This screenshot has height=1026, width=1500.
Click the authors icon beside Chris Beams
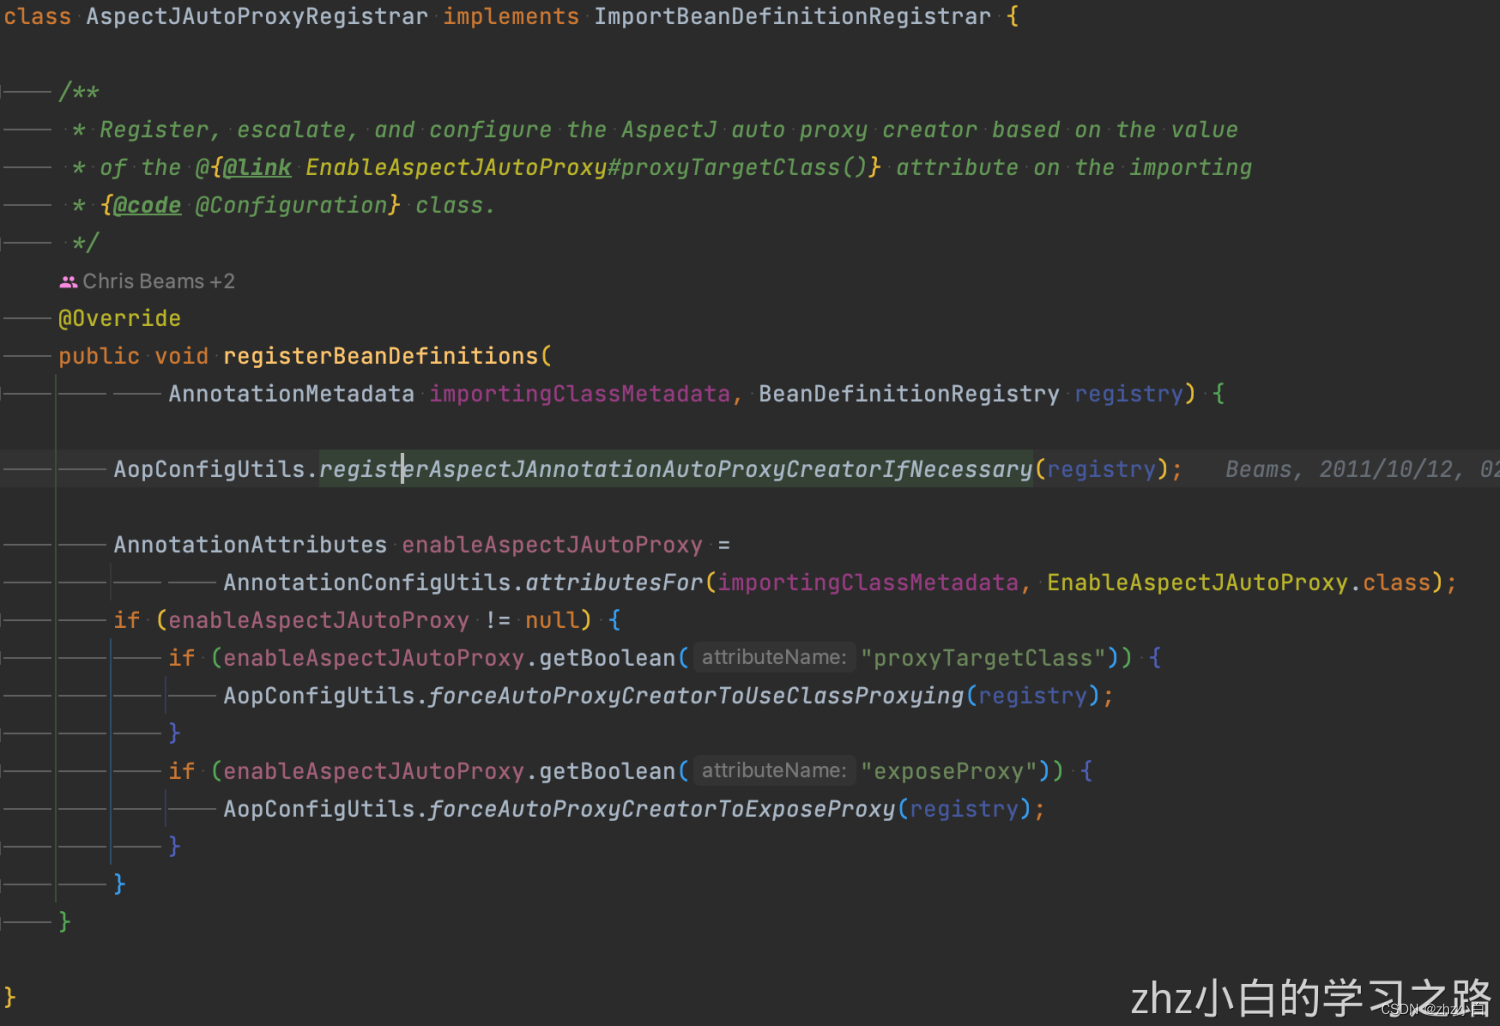pyautogui.click(x=68, y=282)
